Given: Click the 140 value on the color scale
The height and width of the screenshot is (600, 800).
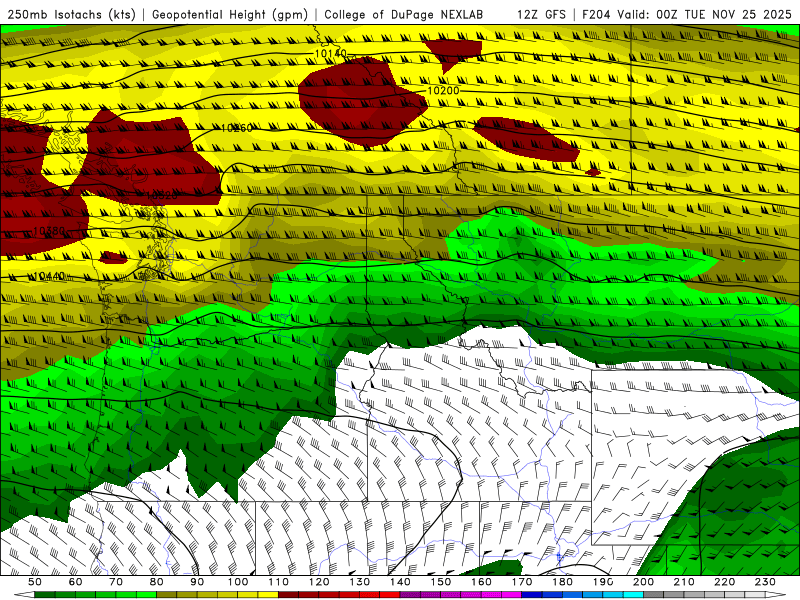Looking at the screenshot, I should 401,582.
